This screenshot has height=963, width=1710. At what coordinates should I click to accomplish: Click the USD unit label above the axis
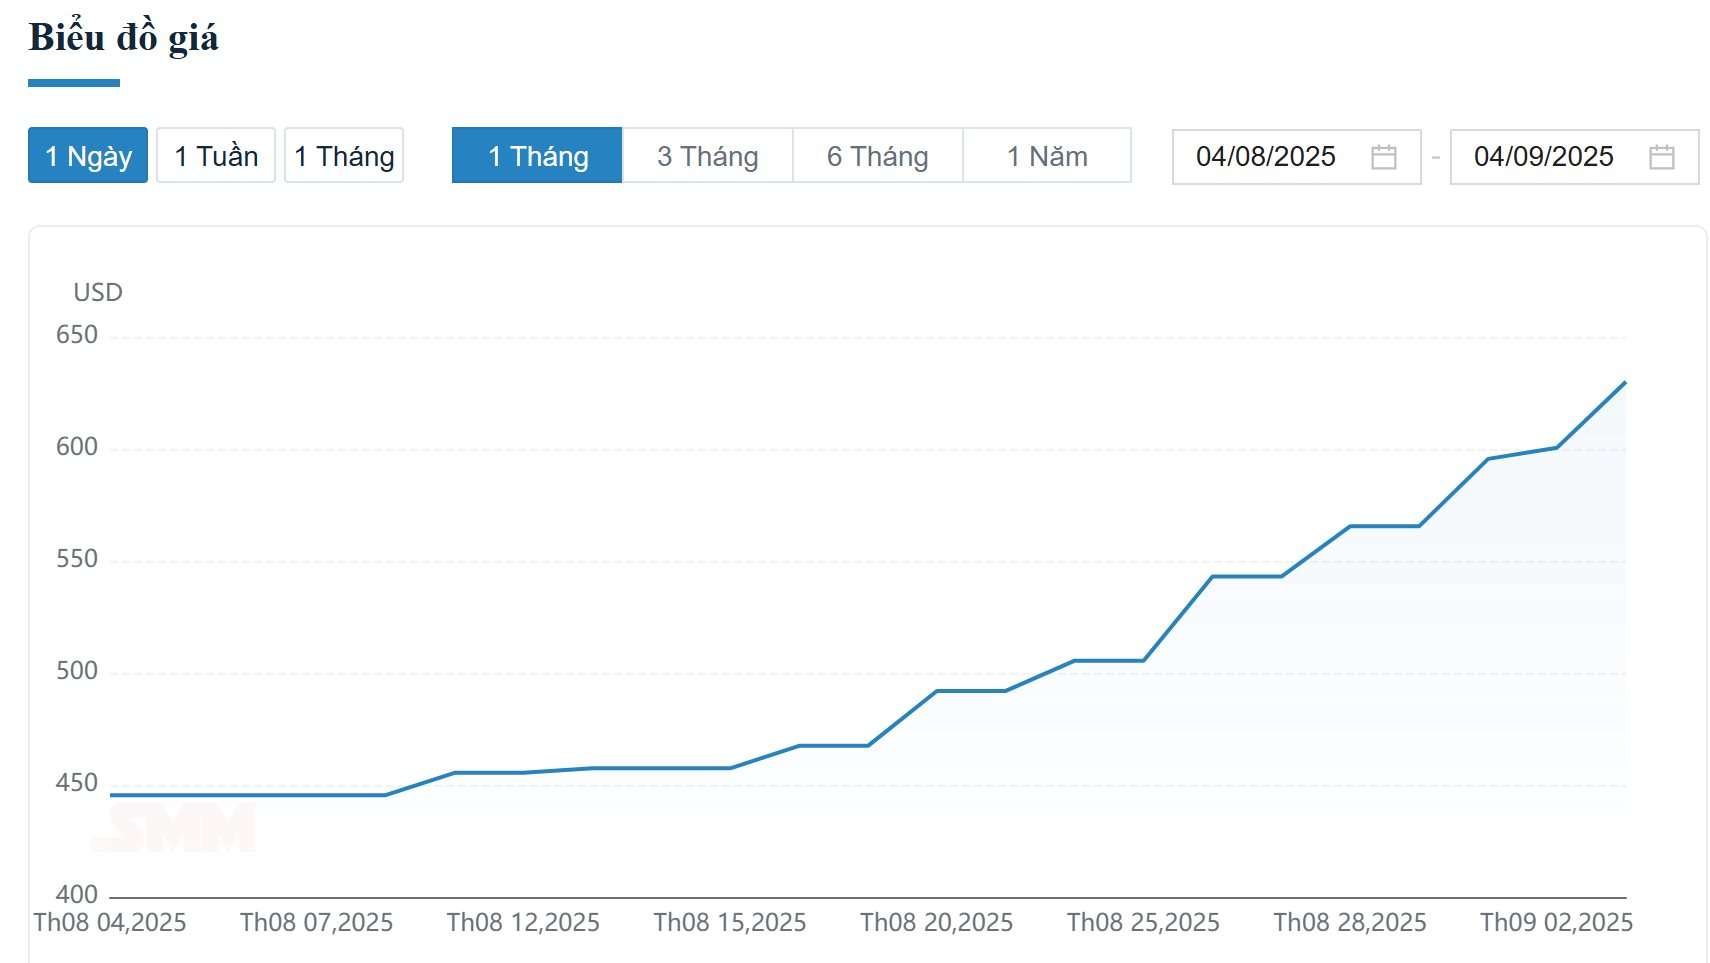[98, 292]
